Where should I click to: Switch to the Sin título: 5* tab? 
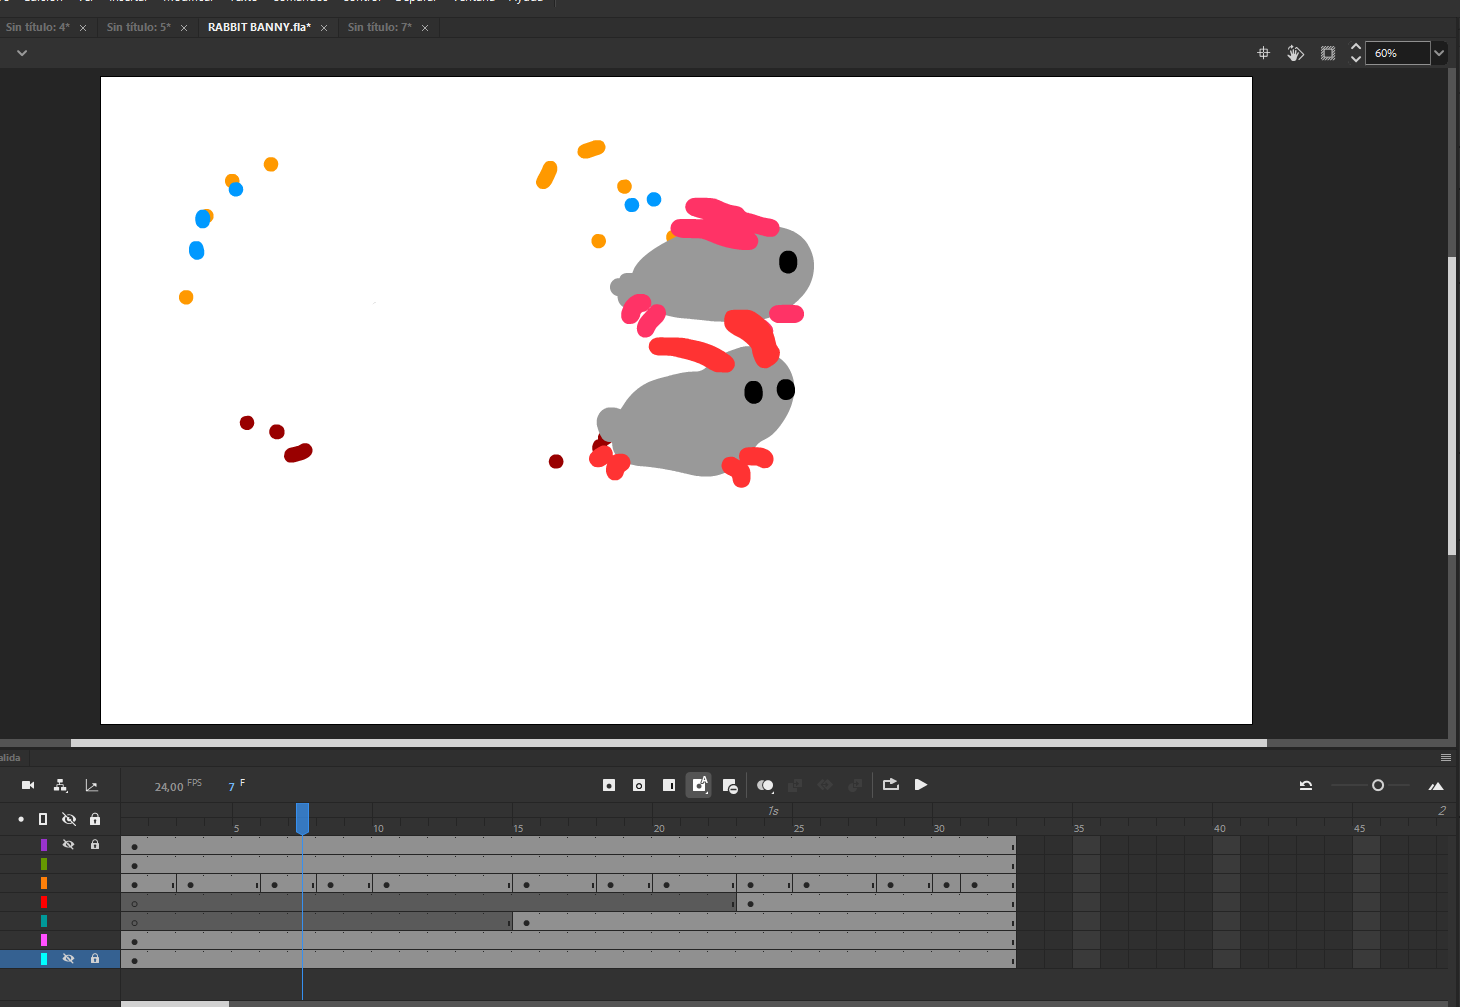(x=139, y=27)
